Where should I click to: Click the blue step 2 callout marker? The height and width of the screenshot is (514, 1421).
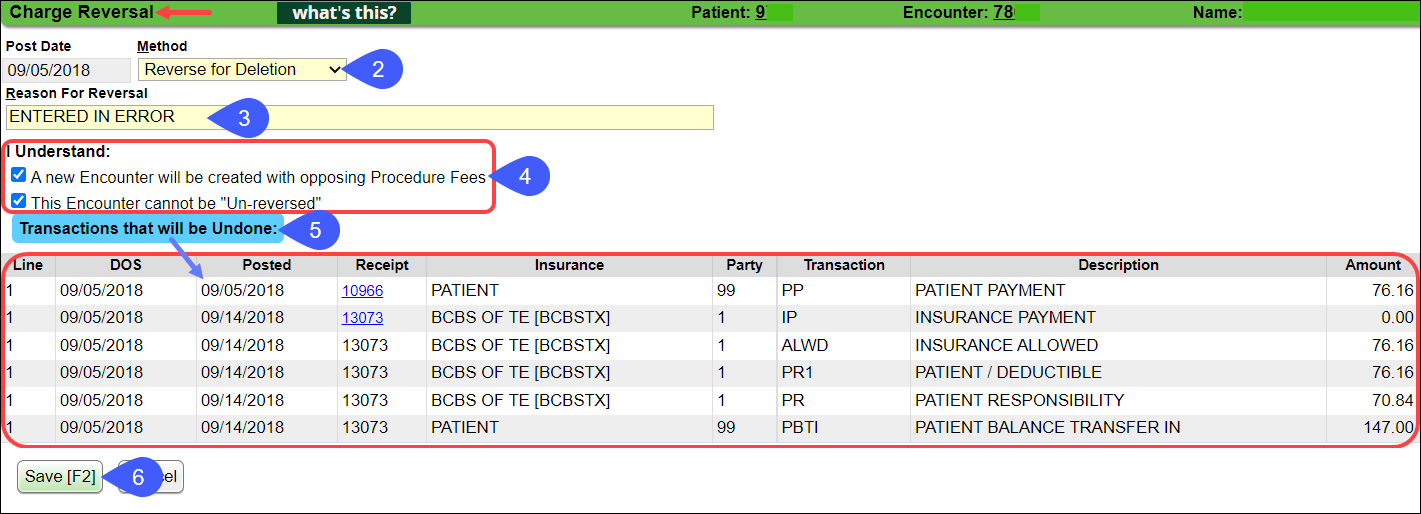380,70
